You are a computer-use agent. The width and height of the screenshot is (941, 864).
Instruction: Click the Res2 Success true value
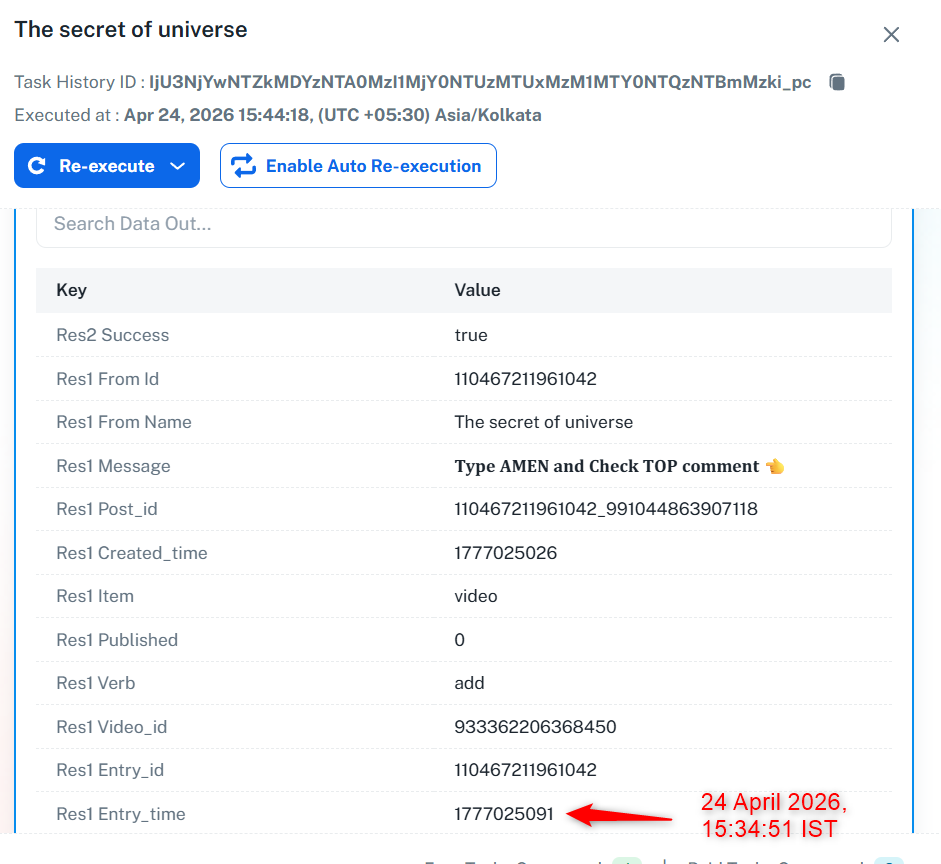pyautogui.click(x=471, y=335)
